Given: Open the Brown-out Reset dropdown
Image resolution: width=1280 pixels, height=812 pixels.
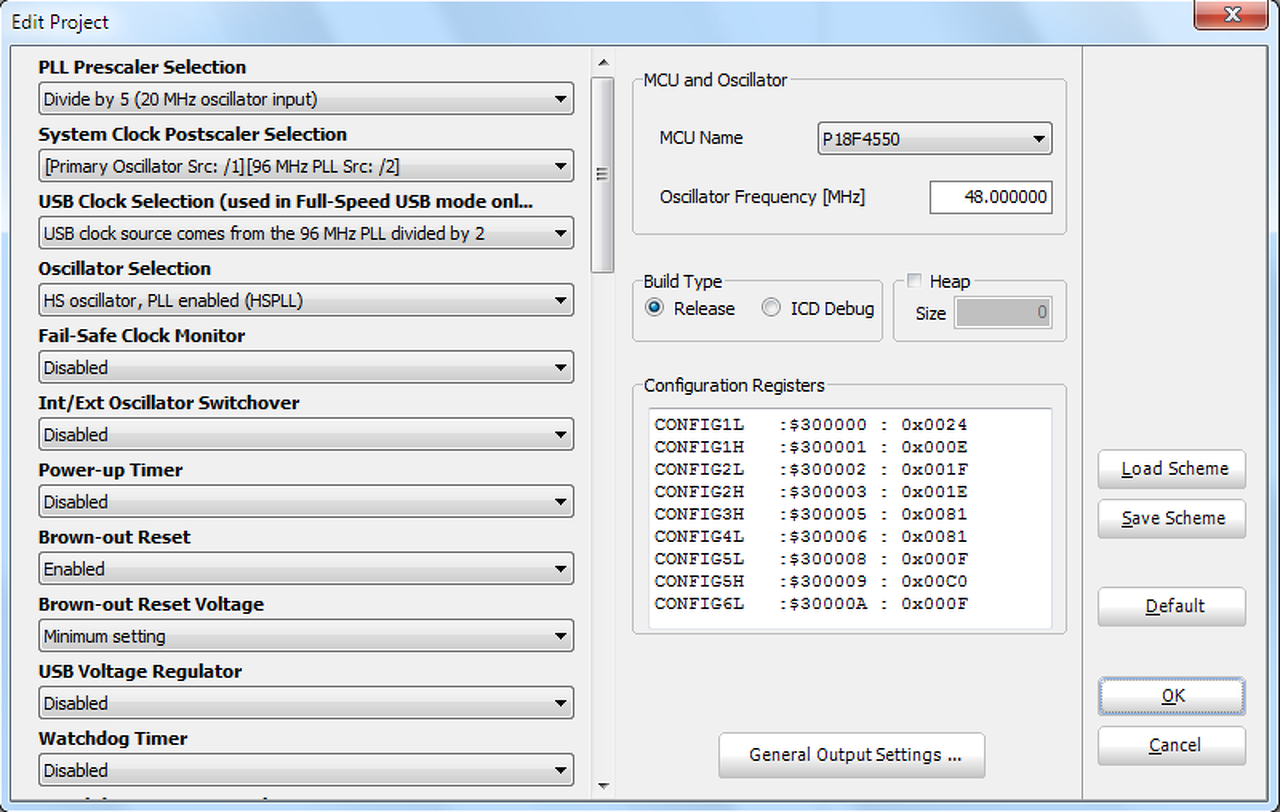Looking at the screenshot, I should [306, 568].
